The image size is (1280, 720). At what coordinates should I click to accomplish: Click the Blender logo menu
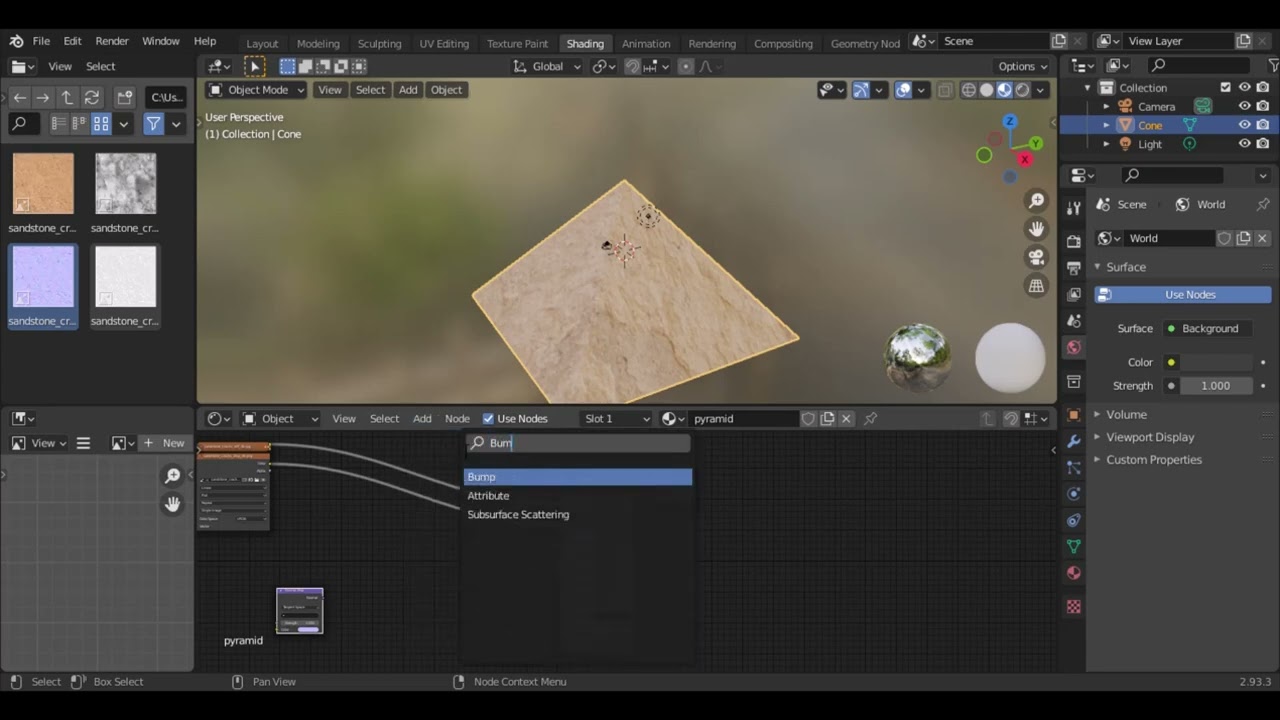coord(16,41)
